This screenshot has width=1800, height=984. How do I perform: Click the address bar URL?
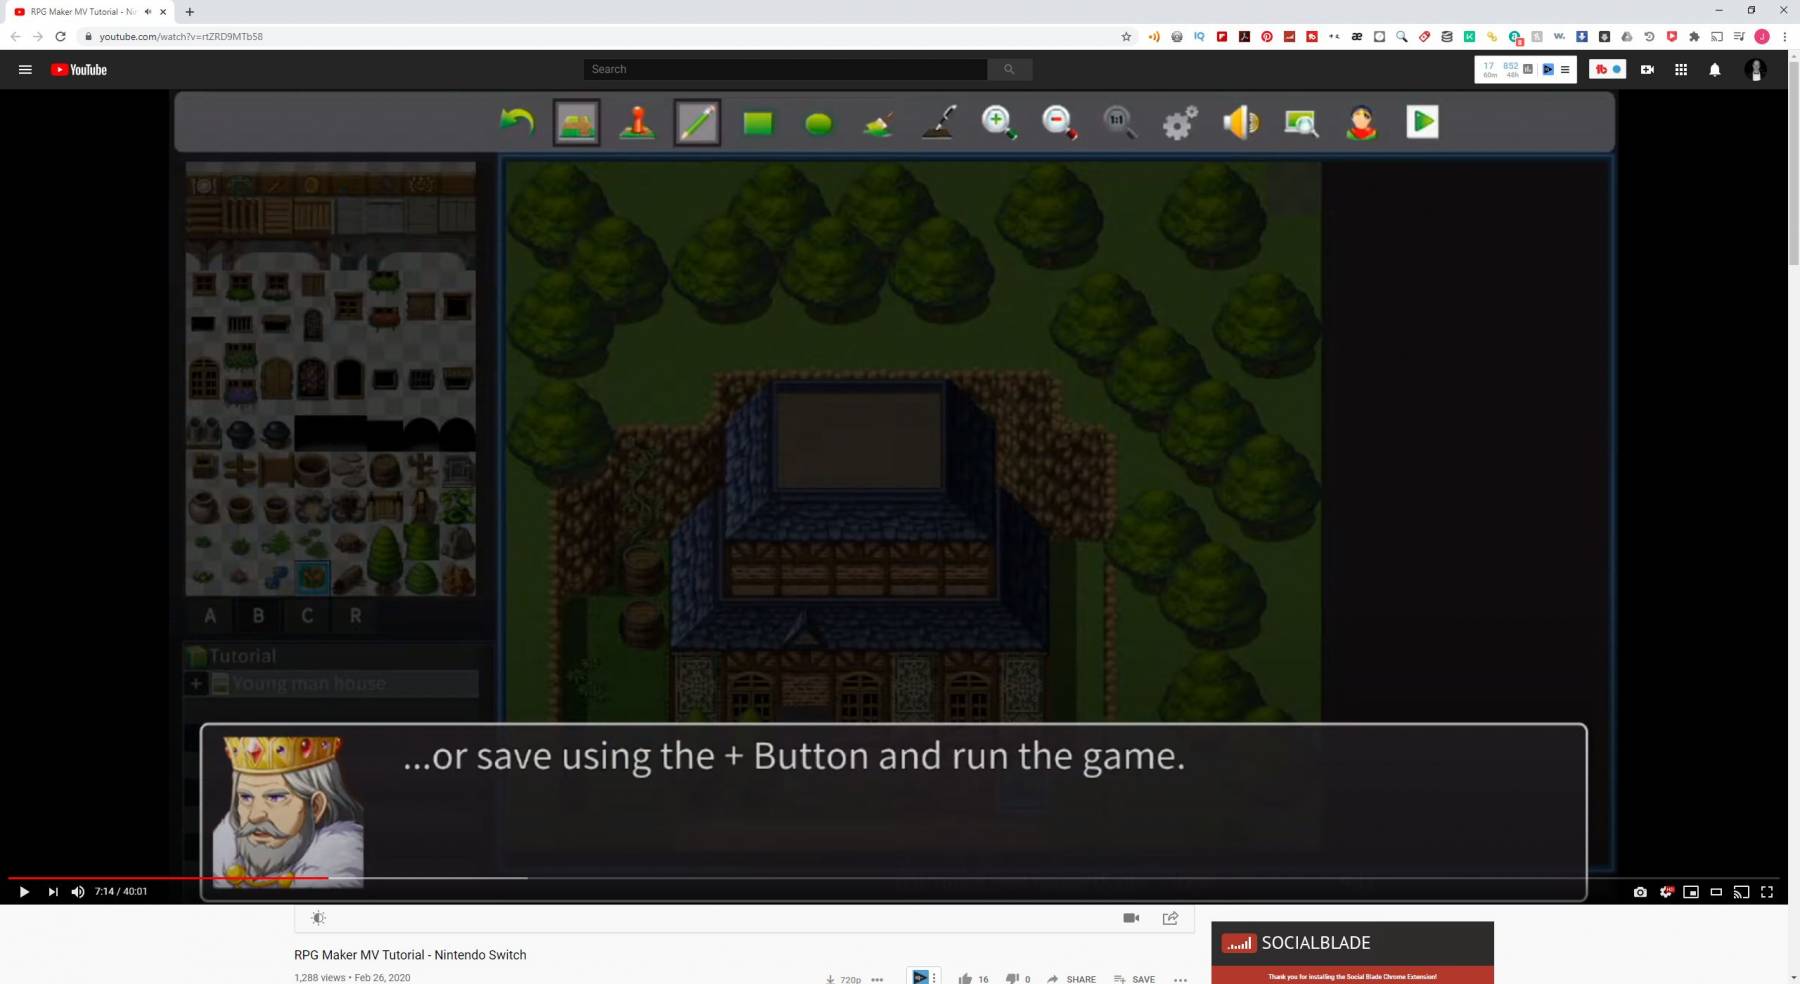click(181, 36)
